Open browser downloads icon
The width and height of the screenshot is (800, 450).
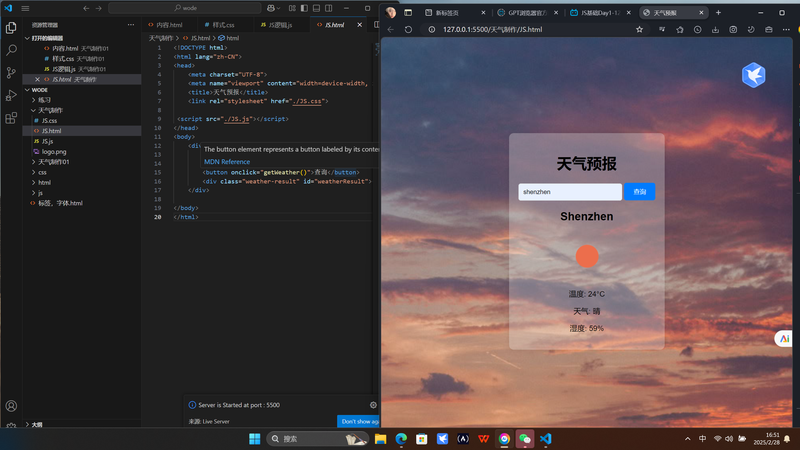coord(715,30)
